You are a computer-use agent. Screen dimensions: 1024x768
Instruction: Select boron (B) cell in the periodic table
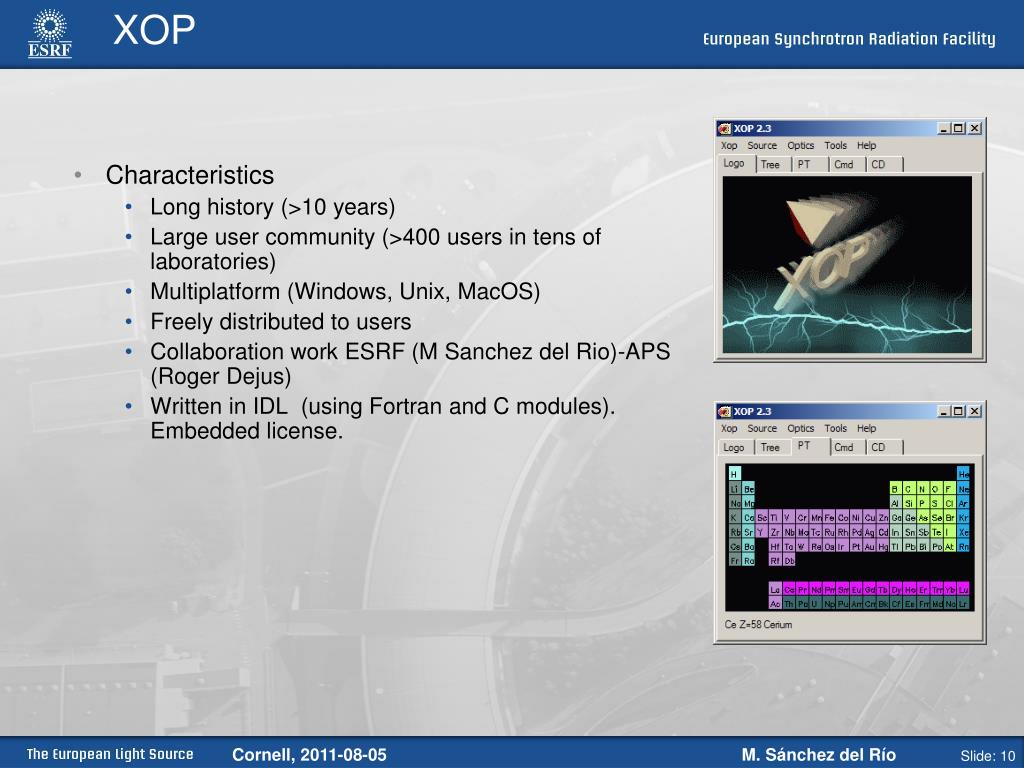coord(896,488)
